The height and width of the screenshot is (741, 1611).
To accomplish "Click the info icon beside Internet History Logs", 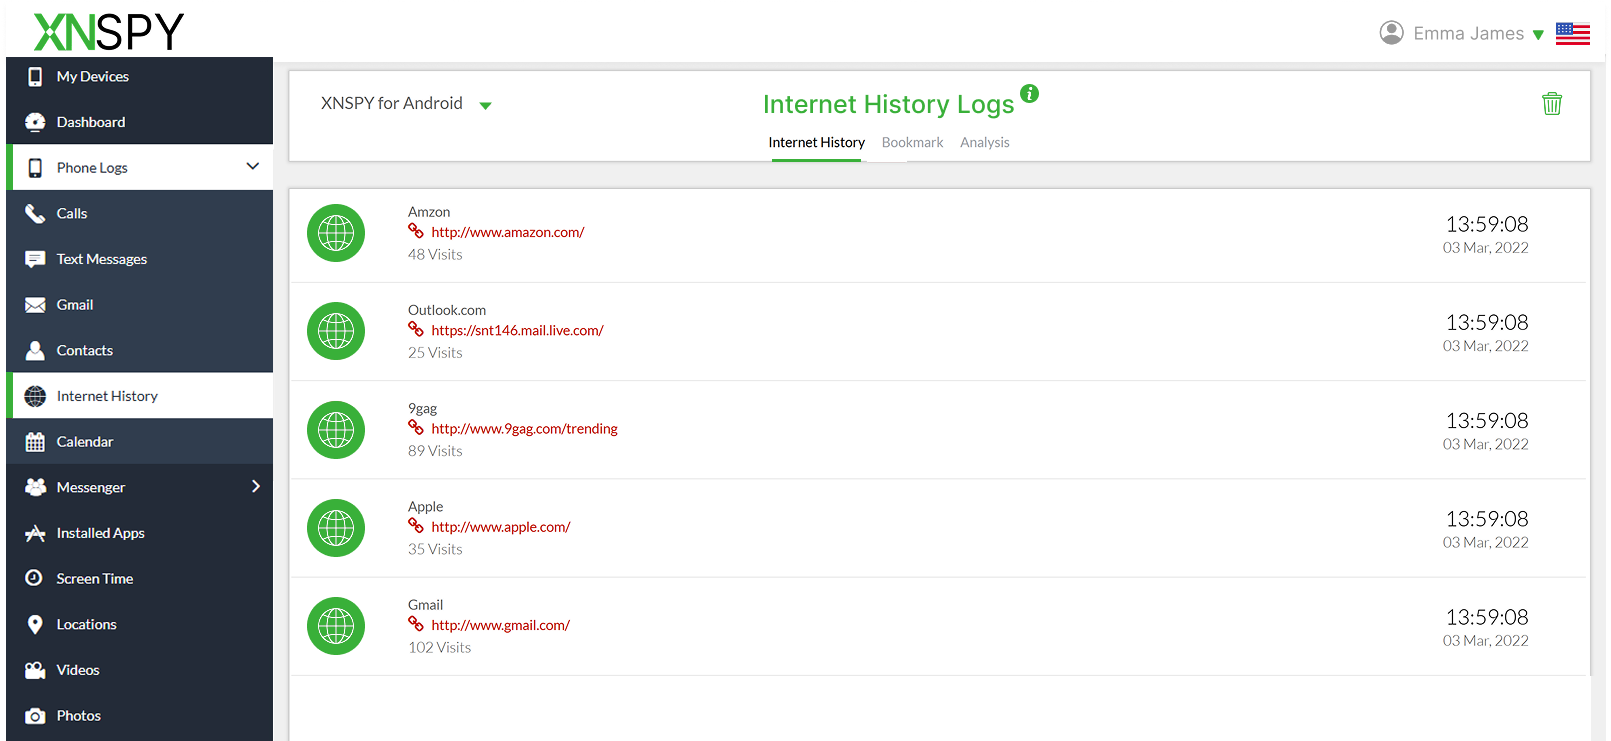I will tap(1029, 93).
